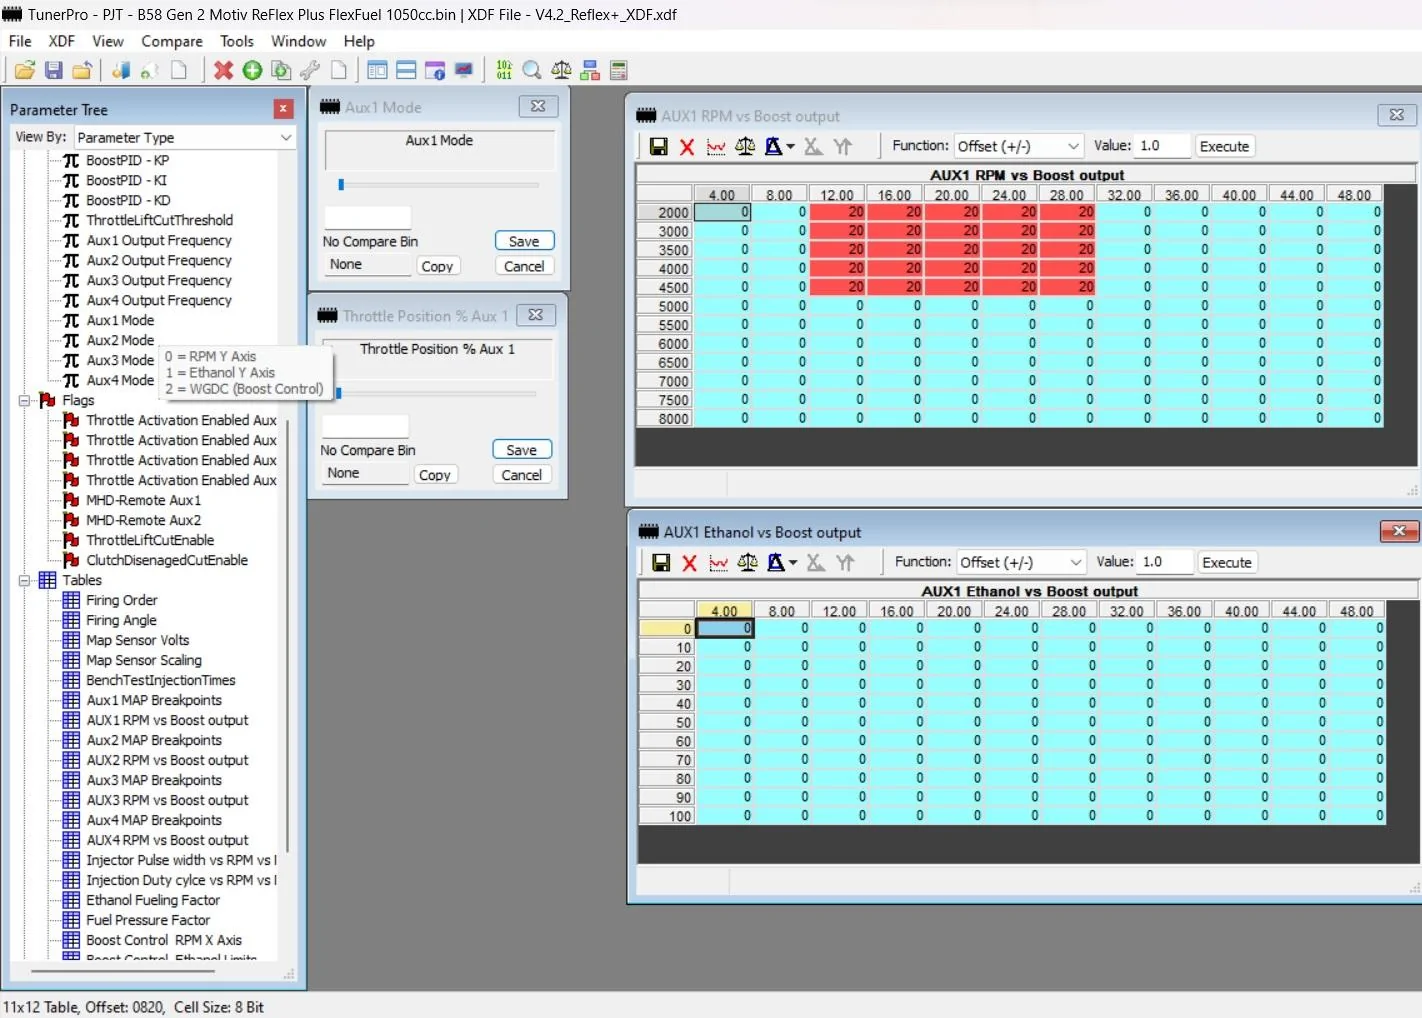Click the monitor graph icon in main toolbar
1422x1018 pixels.
click(463, 70)
